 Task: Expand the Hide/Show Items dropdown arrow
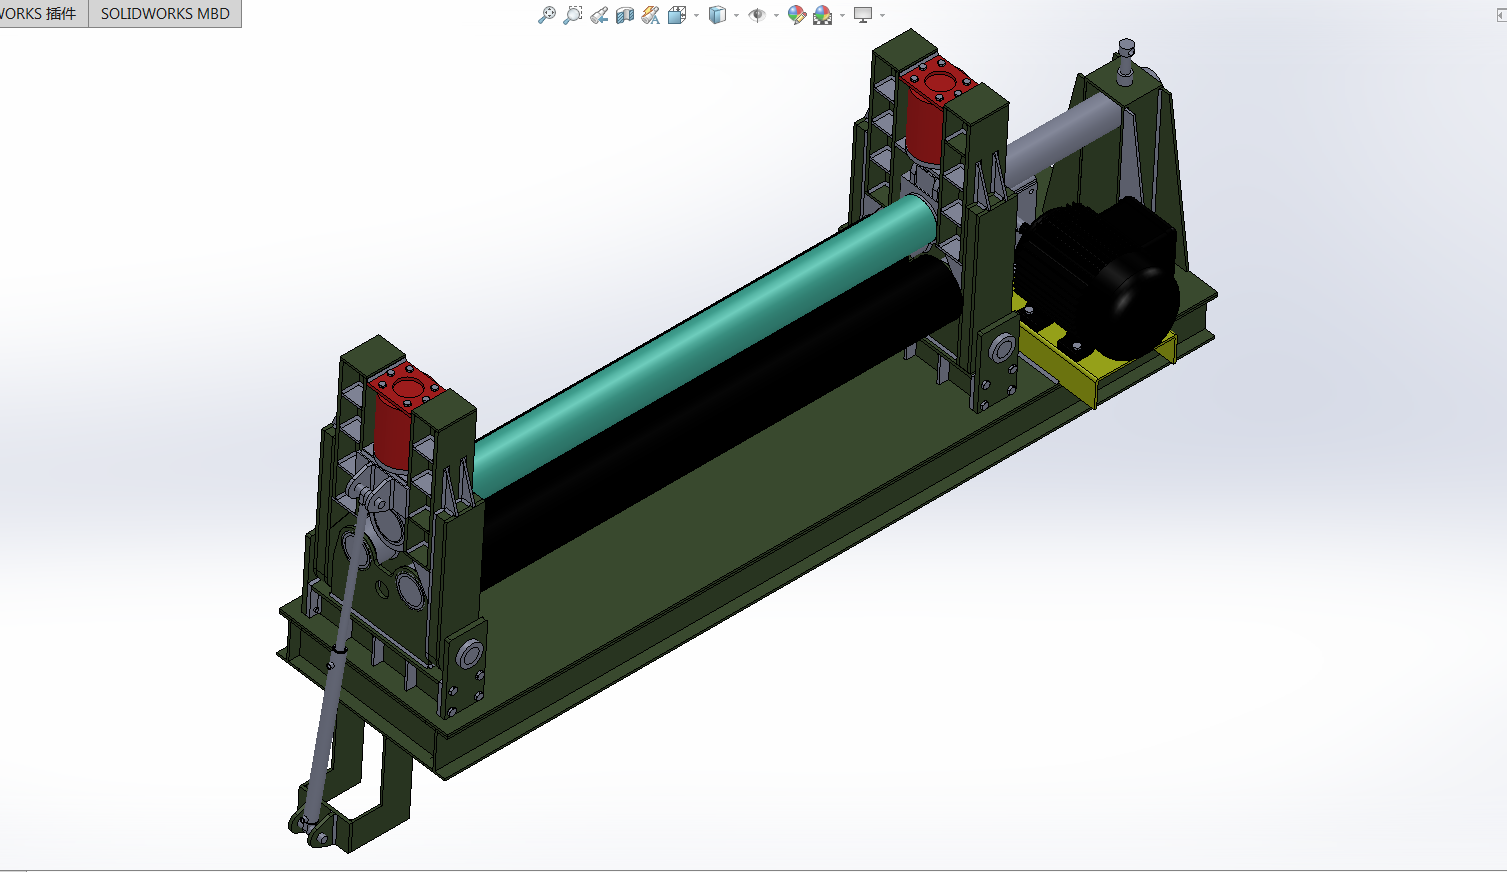pyautogui.click(x=776, y=15)
